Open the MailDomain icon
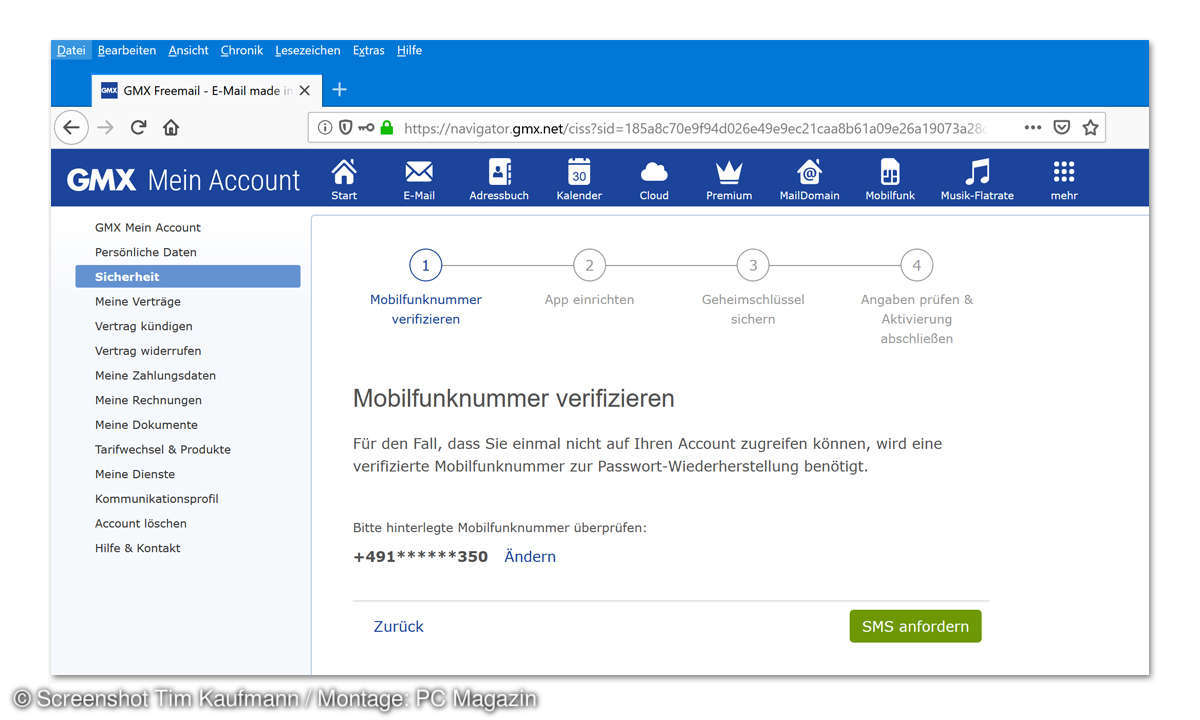 click(809, 172)
